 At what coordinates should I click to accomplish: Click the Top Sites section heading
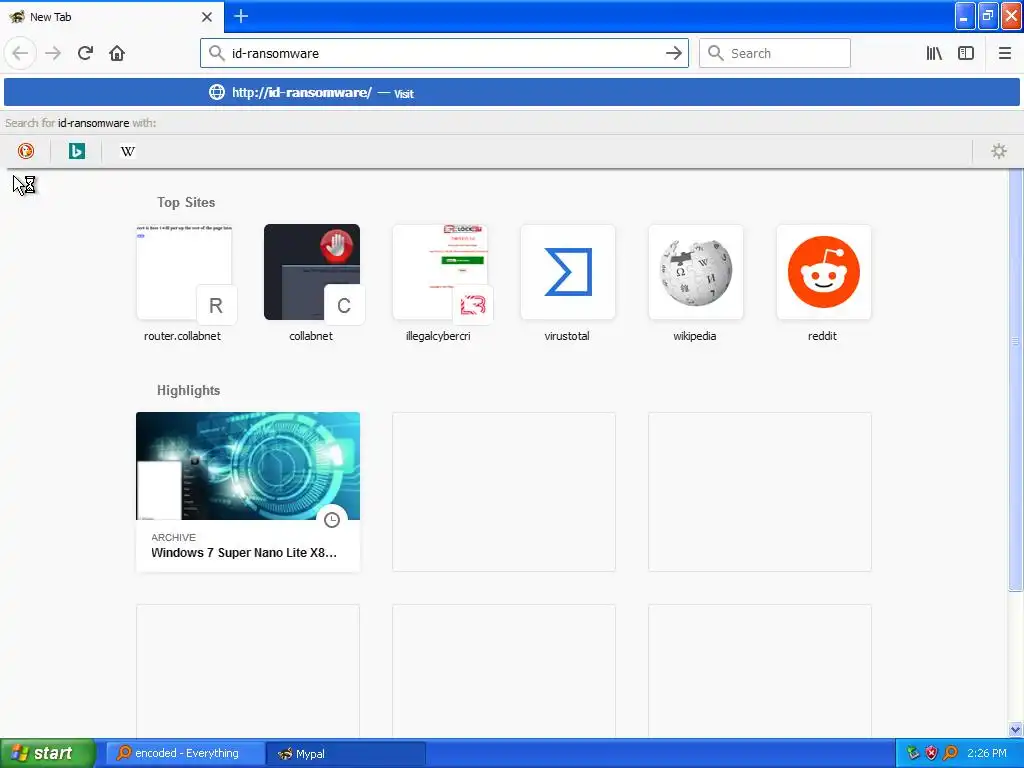pyautogui.click(x=186, y=202)
